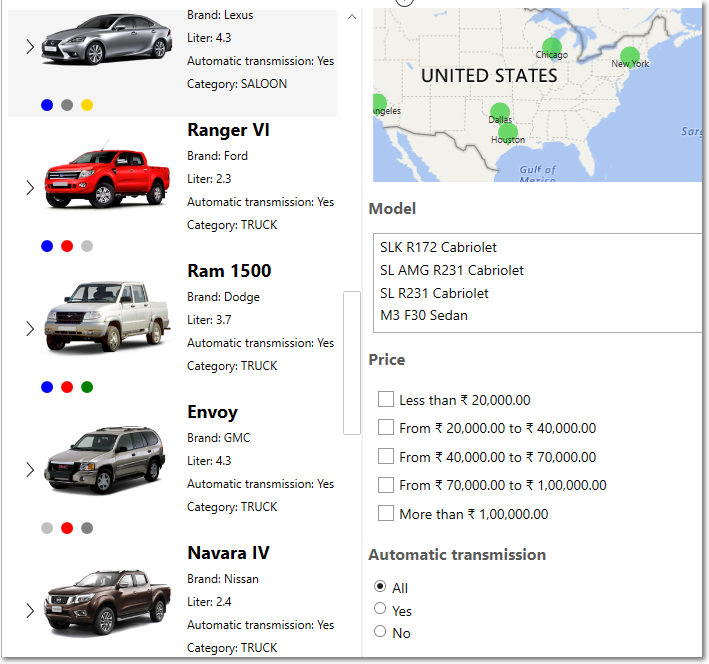
Task: Open the Envoy car title
Action: 212,412
